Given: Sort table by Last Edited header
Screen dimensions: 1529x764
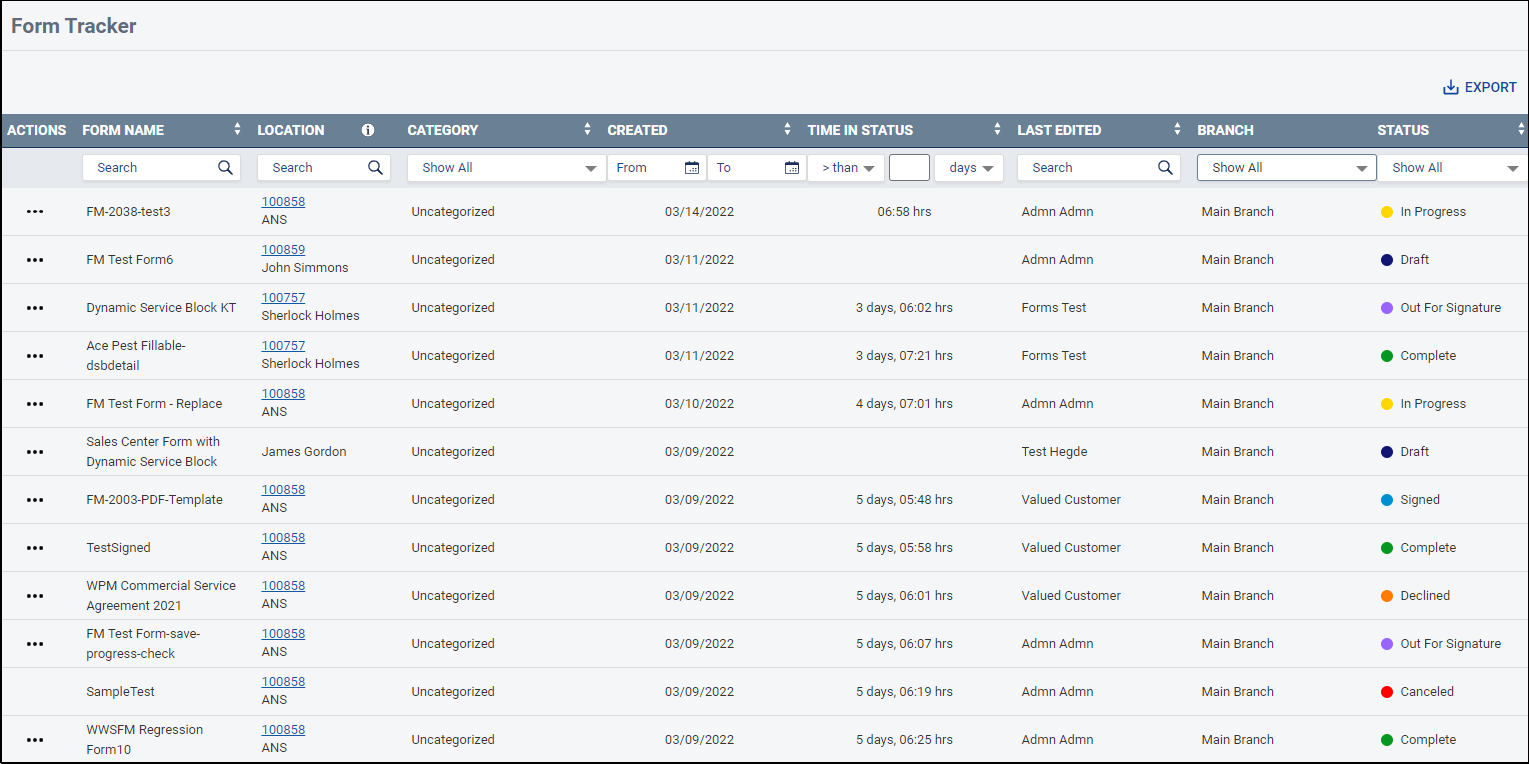Looking at the screenshot, I should (x=1177, y=130).
